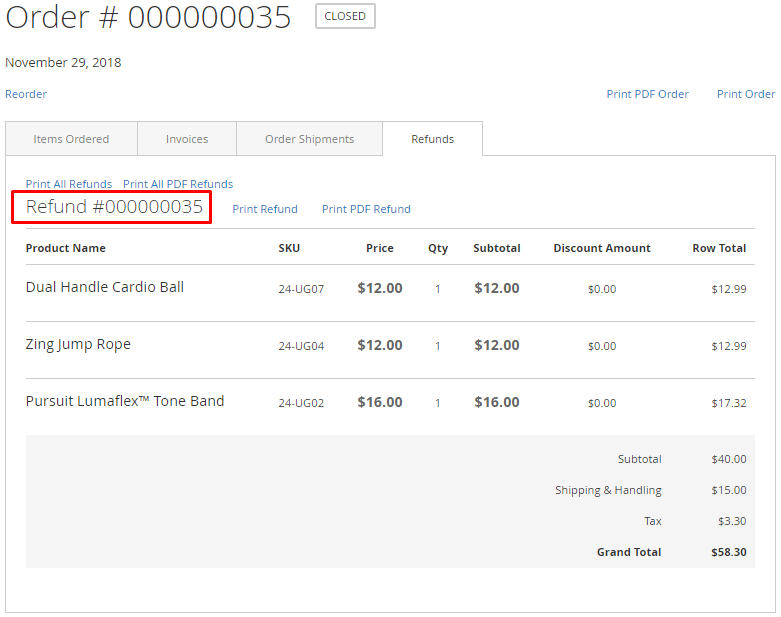Click the Grand Total amount $58.30
This screenshot has height=617, width=781.
[728, 552]
